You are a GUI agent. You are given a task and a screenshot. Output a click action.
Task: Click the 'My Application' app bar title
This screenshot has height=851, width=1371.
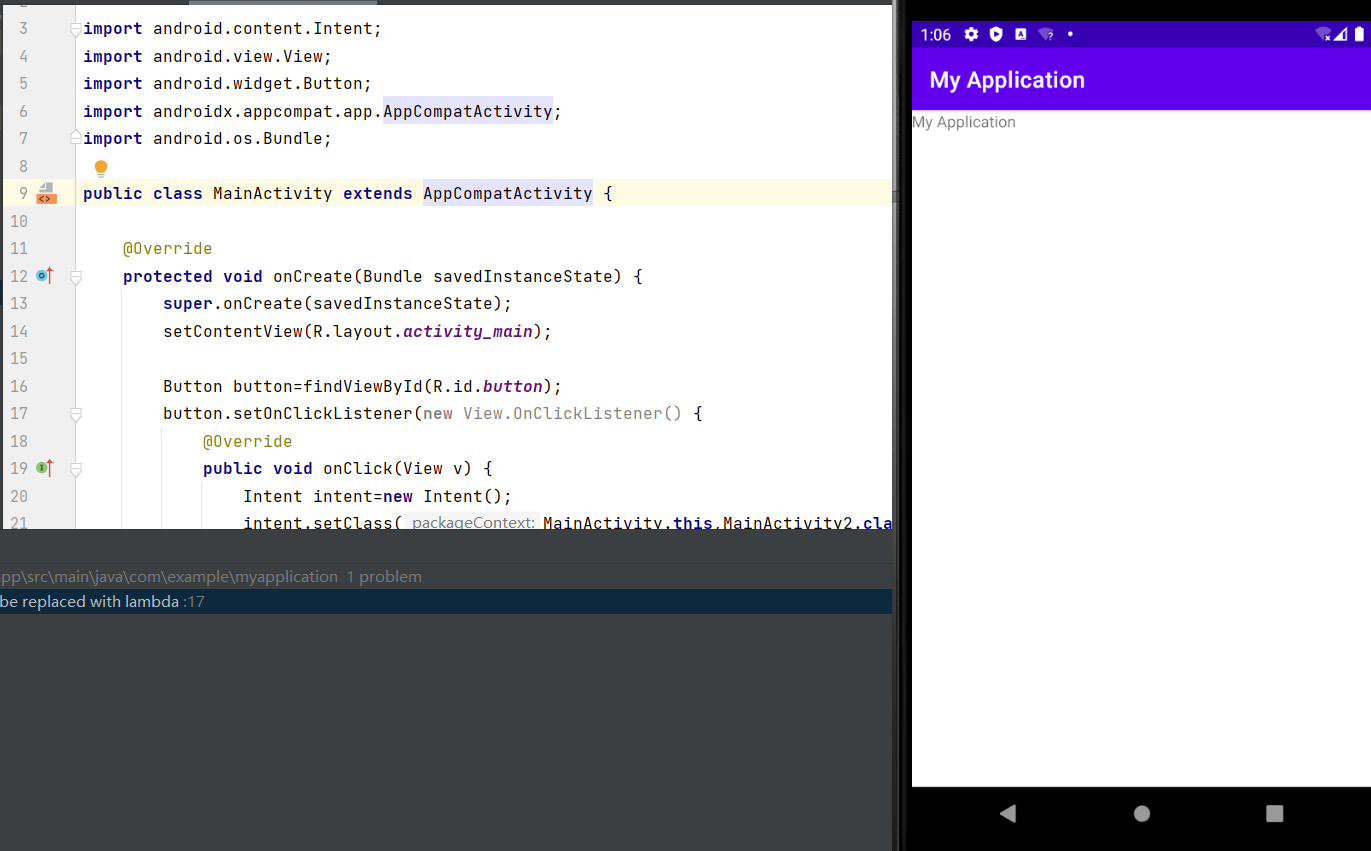click(x=1007, y=80)
